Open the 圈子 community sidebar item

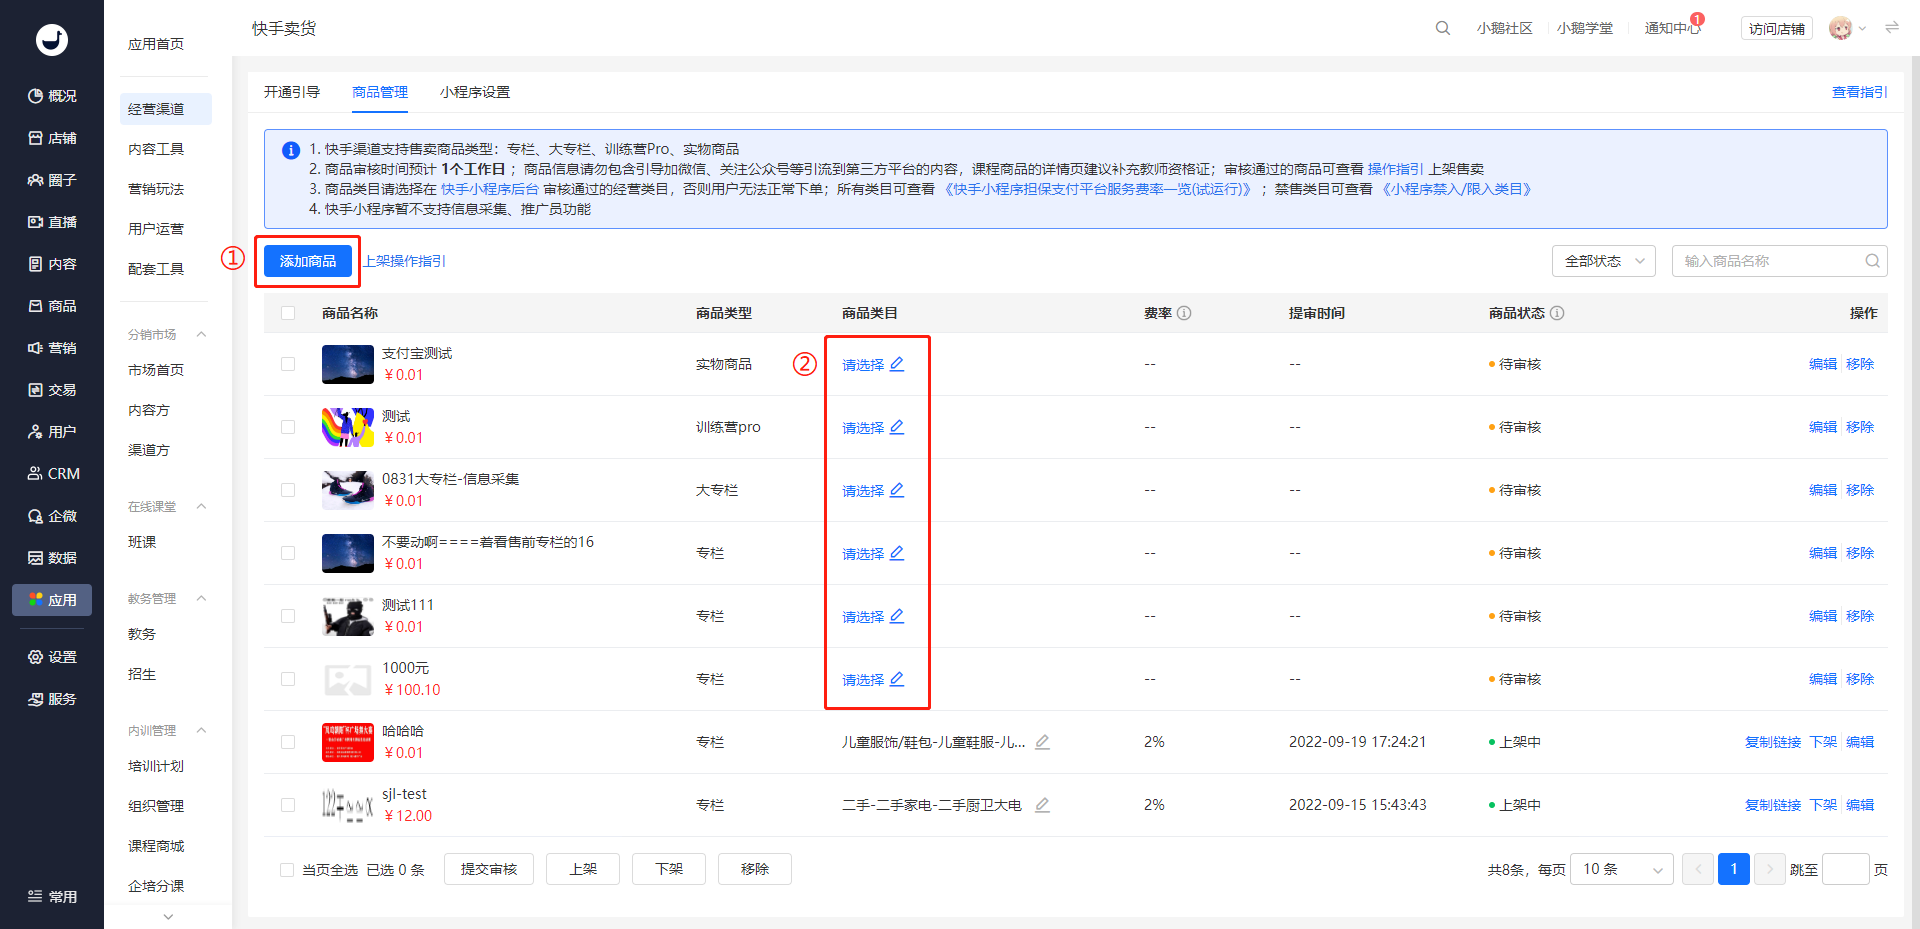pos(52,180)
